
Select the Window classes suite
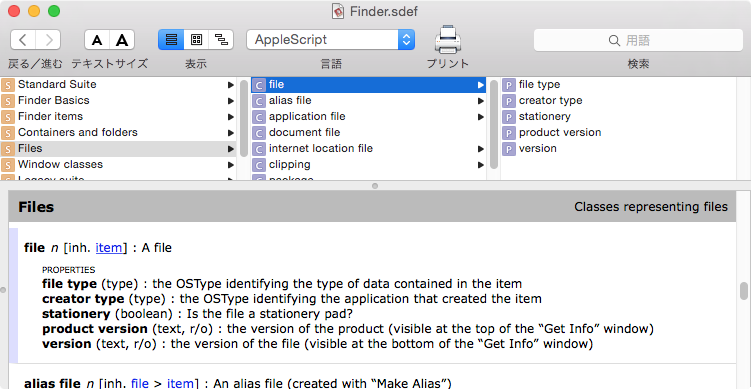(118, 165)
